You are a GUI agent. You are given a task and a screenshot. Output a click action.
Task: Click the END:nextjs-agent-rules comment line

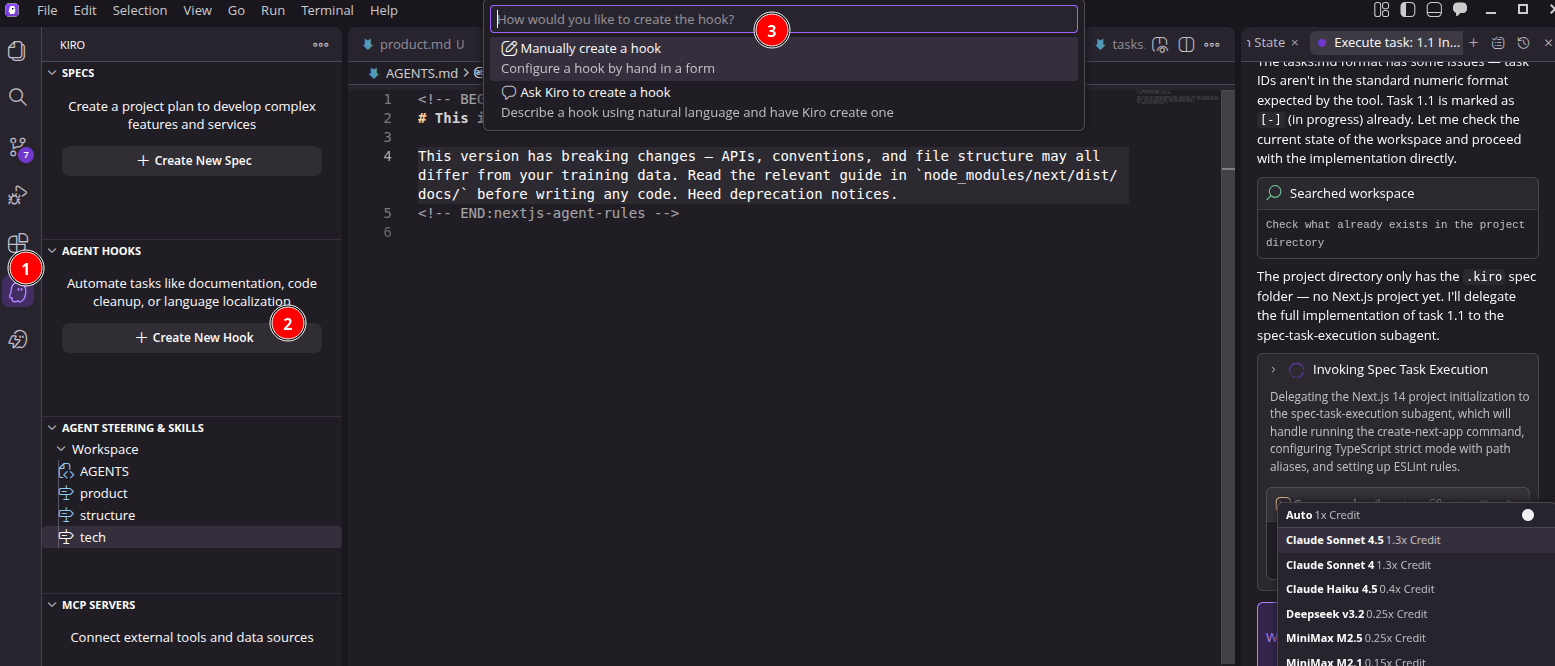549,213
